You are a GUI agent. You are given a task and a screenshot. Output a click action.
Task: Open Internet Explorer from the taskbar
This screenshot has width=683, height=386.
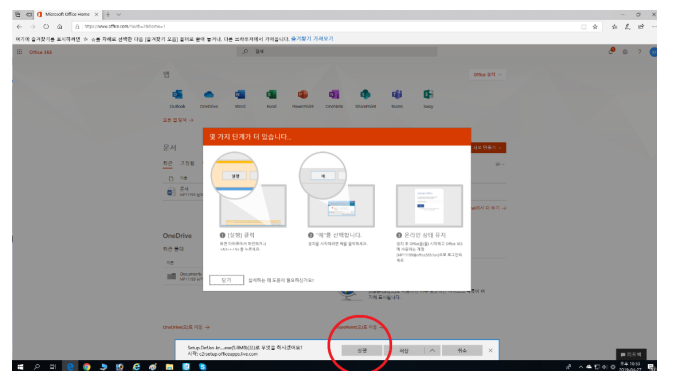(x=136, y=367)
